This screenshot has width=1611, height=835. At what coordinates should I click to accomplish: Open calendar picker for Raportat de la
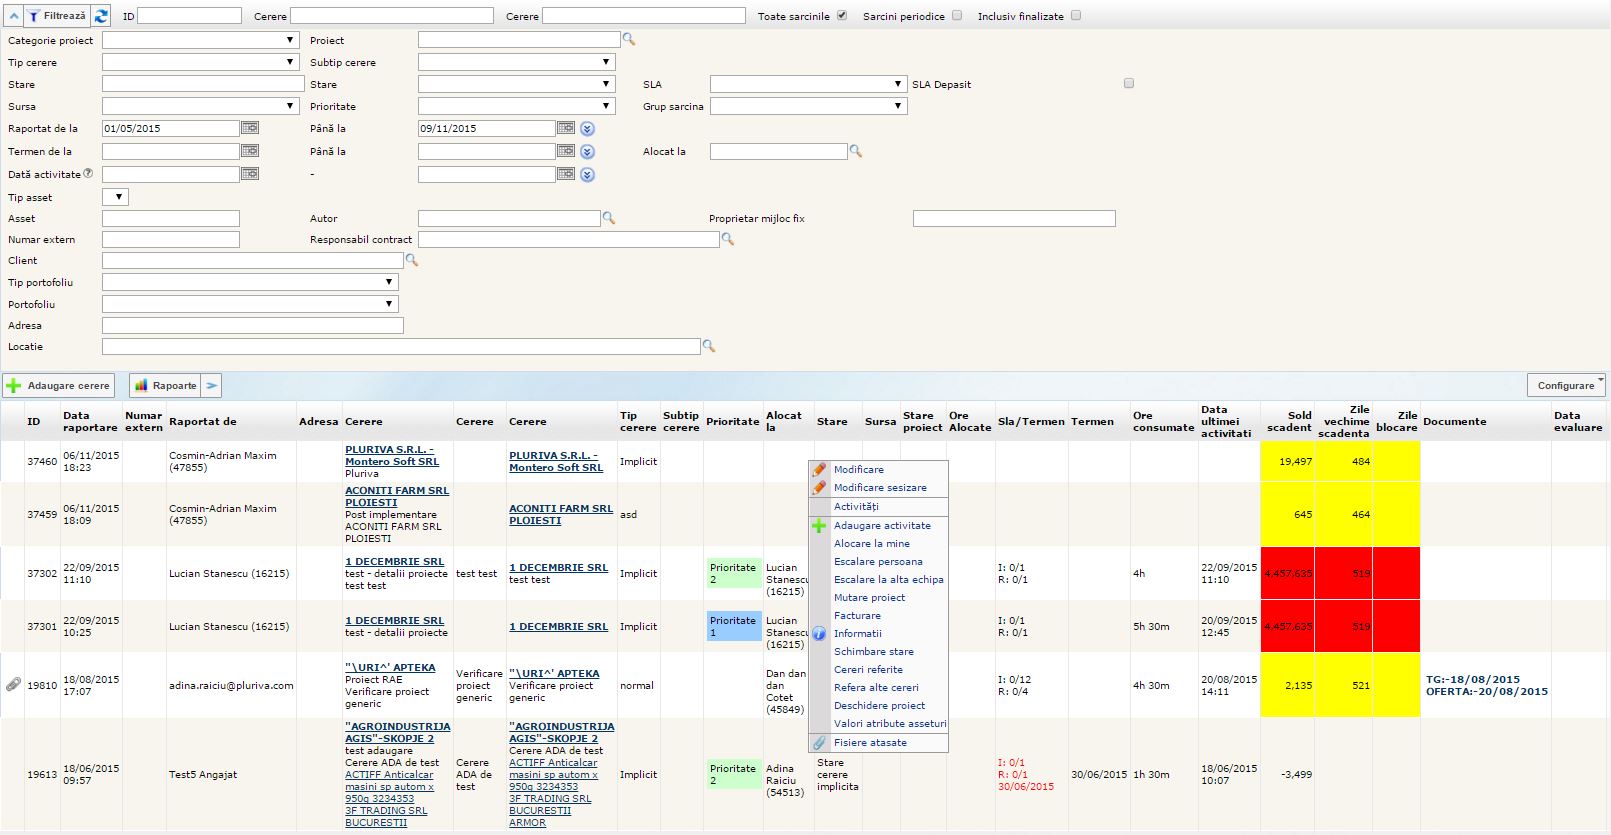click(250, 128)
